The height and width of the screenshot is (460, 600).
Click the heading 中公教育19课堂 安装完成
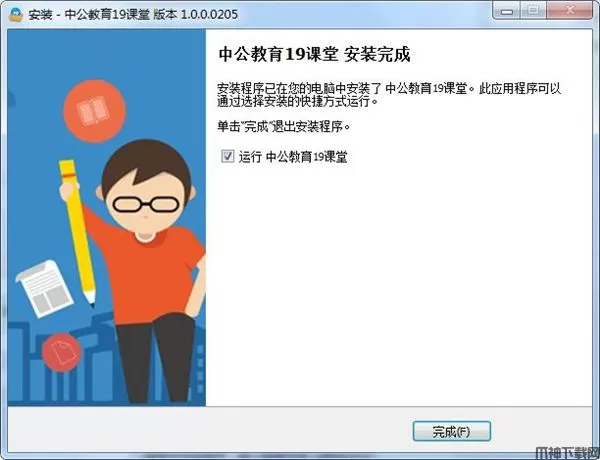(315, 54)
